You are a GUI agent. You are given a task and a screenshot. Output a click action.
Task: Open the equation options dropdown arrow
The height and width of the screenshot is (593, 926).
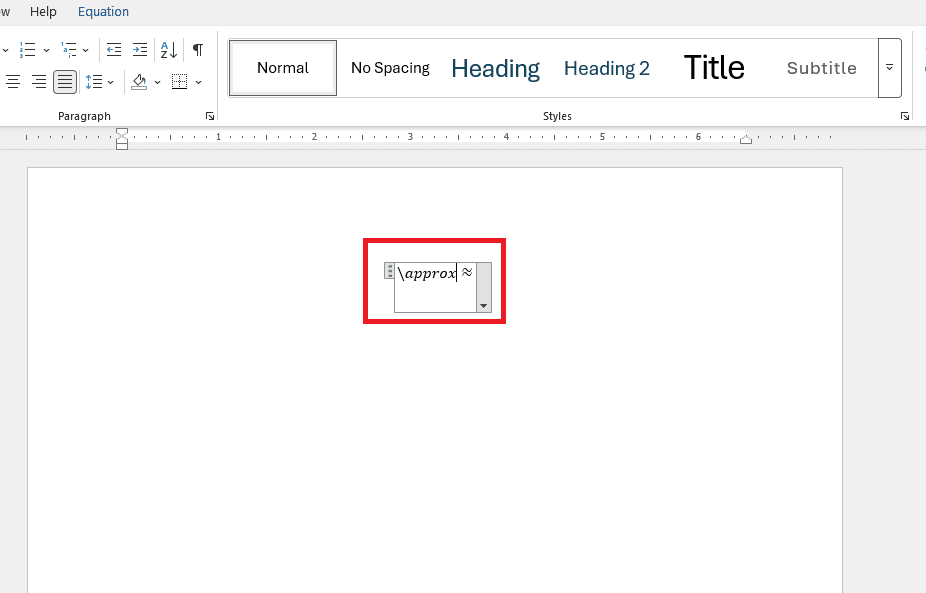[x=484, y=305]
